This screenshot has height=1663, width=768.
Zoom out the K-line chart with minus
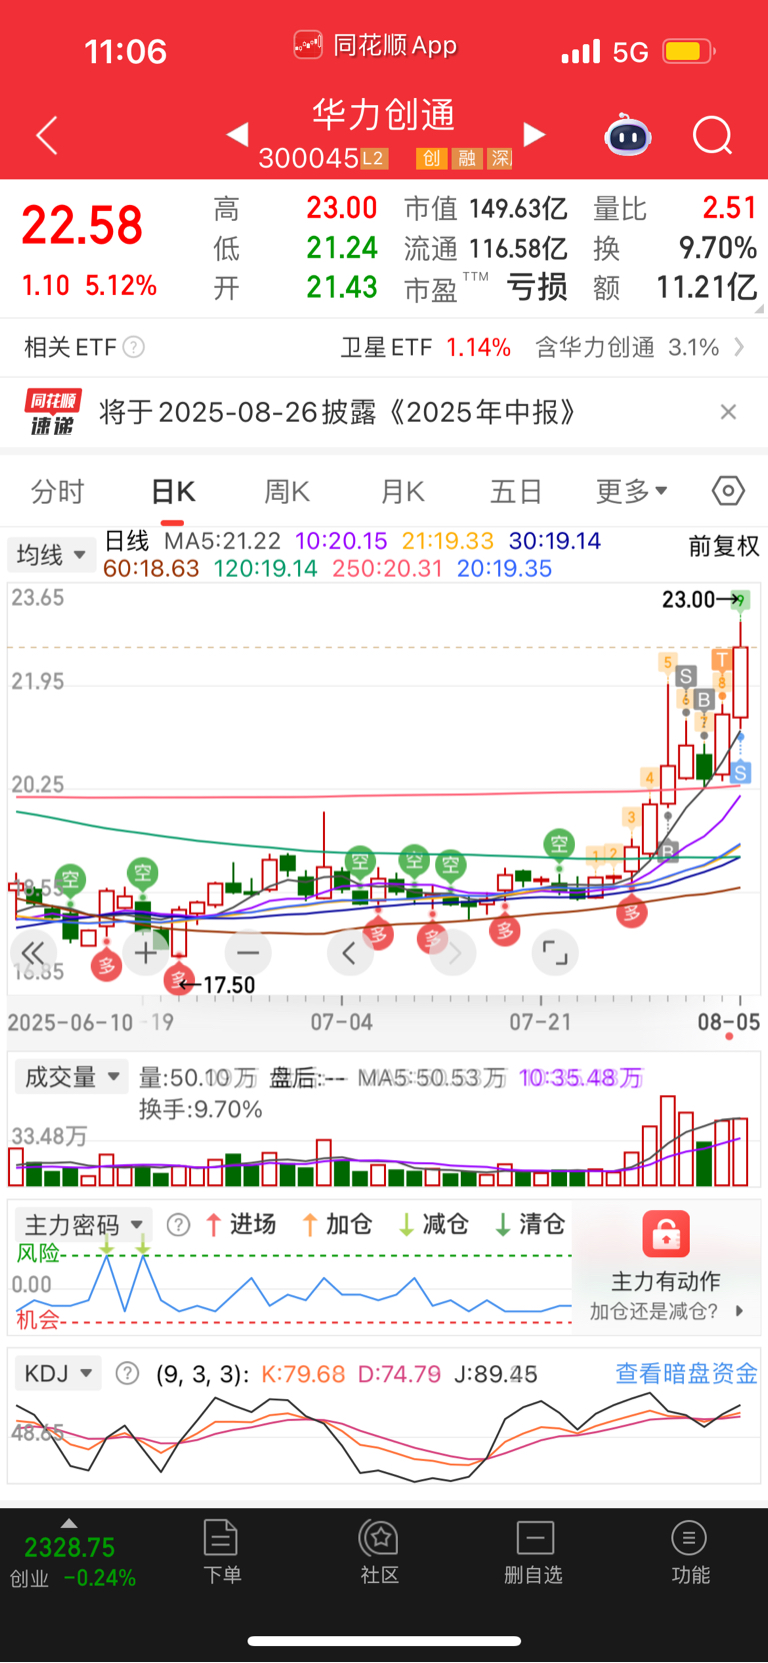tap(248, 953)
